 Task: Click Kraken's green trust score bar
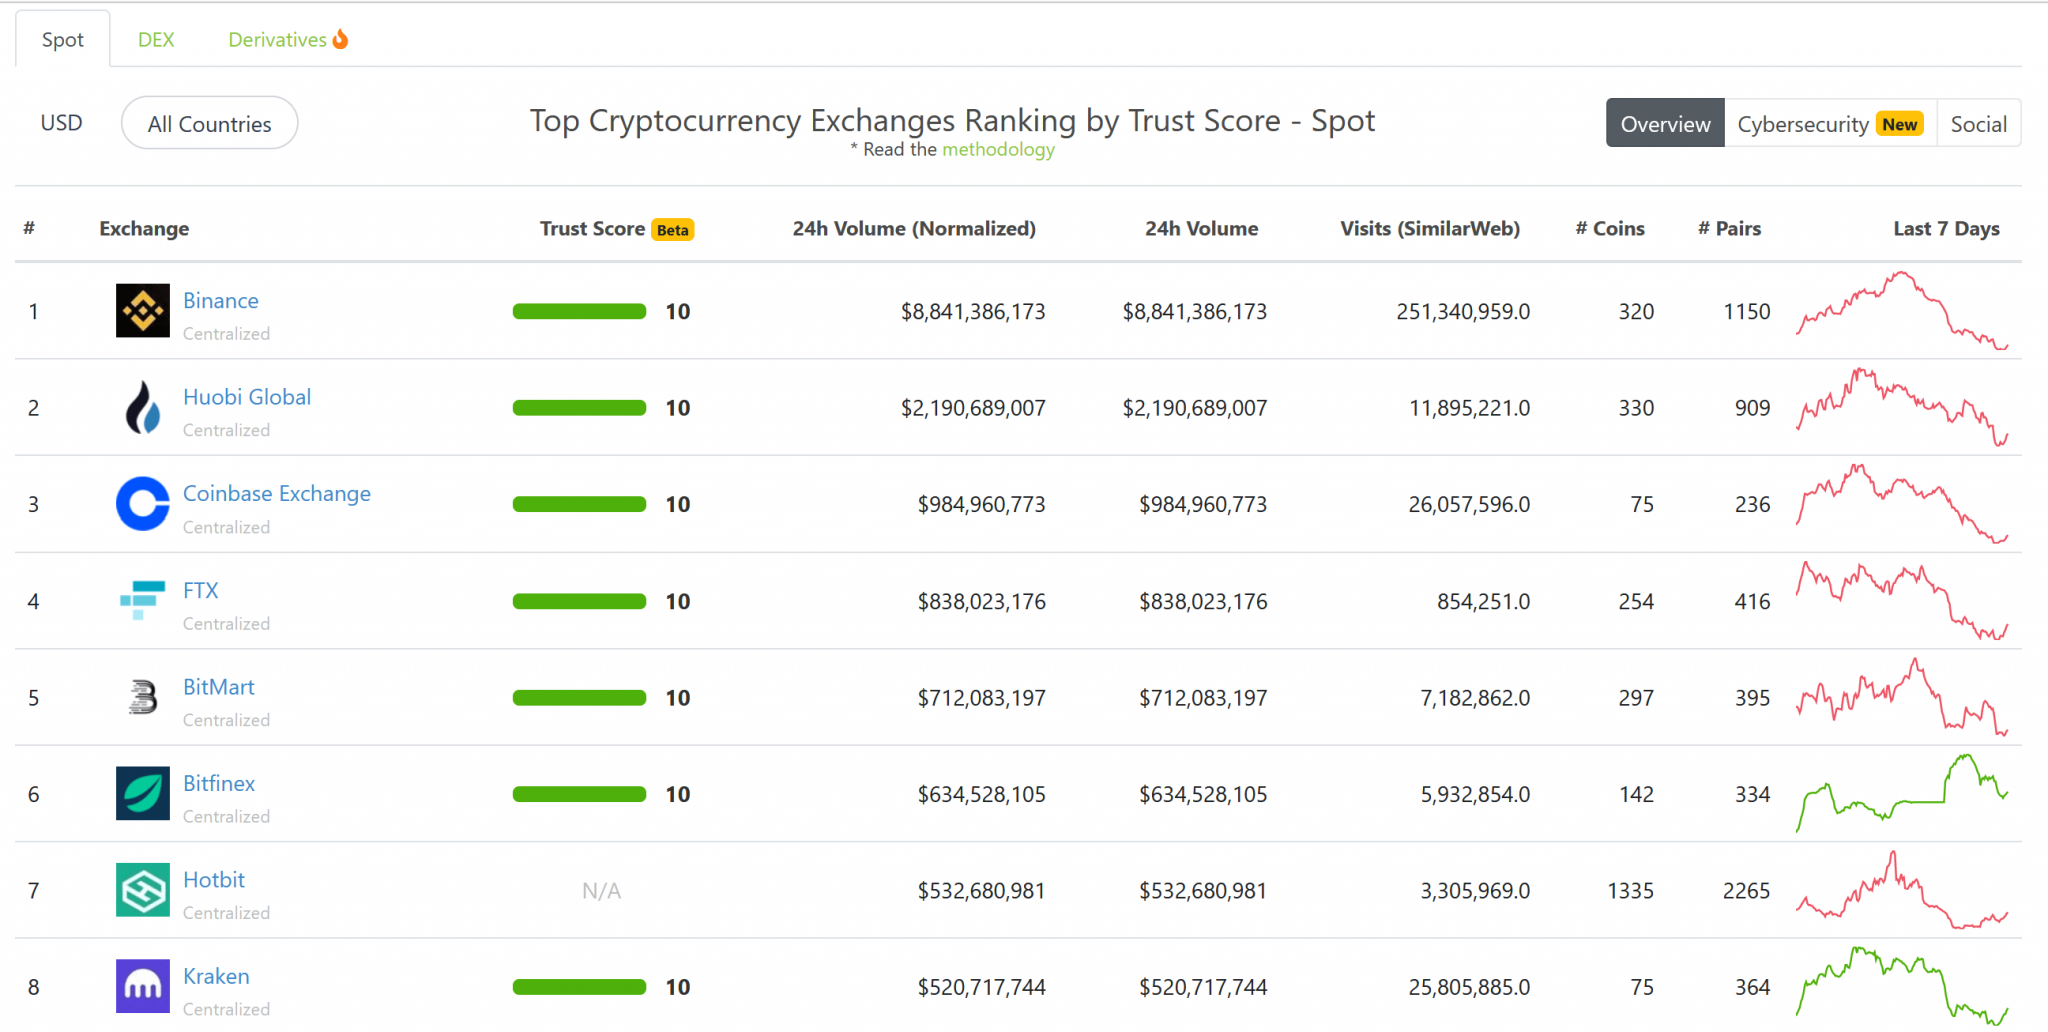click(x=578, y=987)
